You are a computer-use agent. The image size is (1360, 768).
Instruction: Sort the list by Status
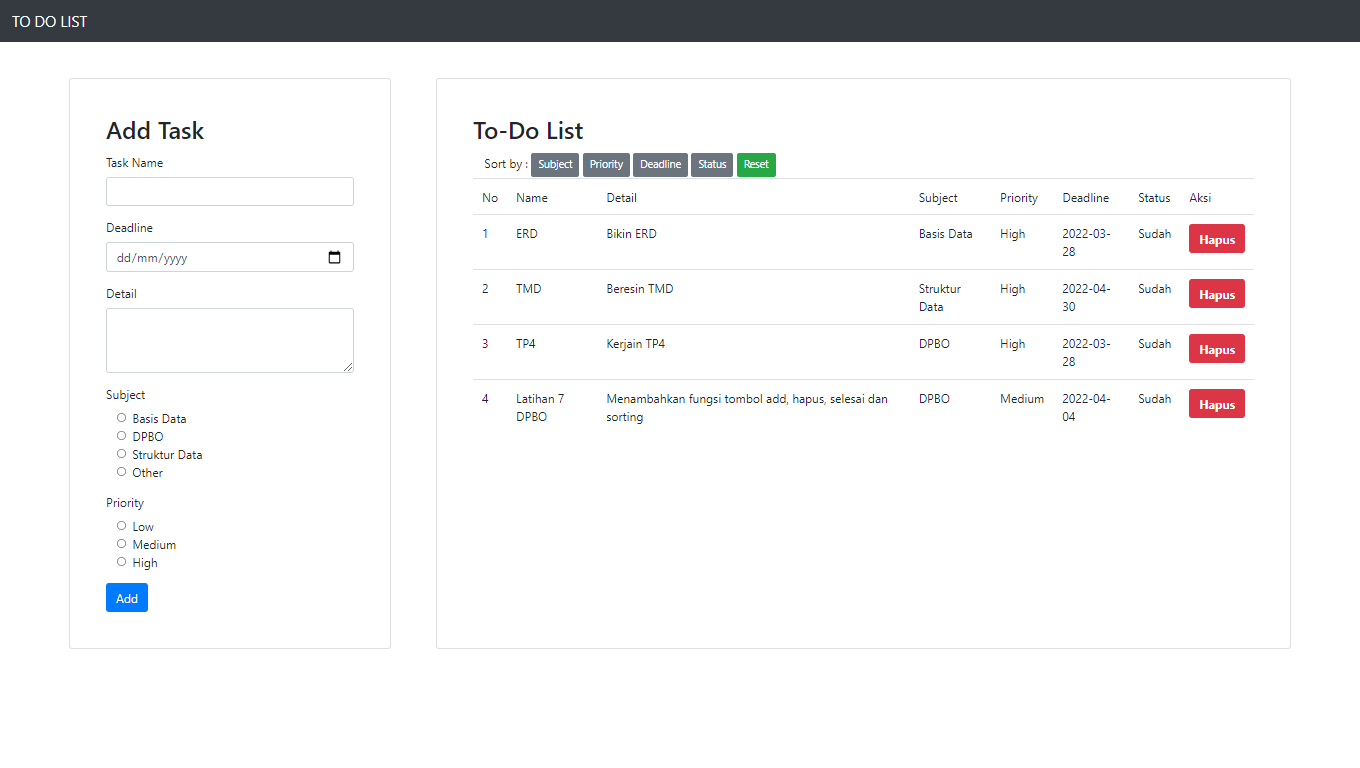pos(711,164)
